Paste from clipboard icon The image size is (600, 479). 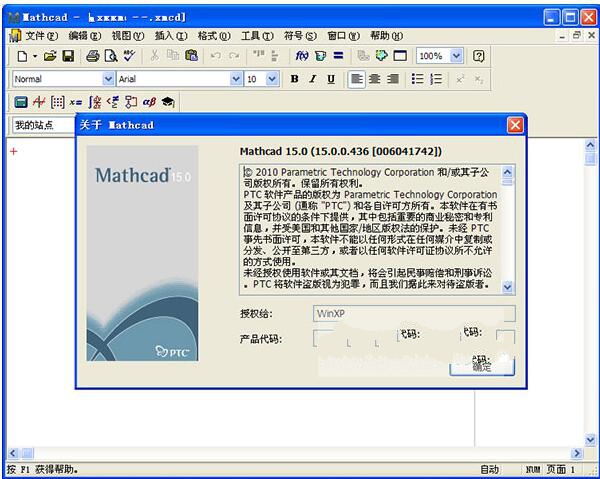(191, 56)
